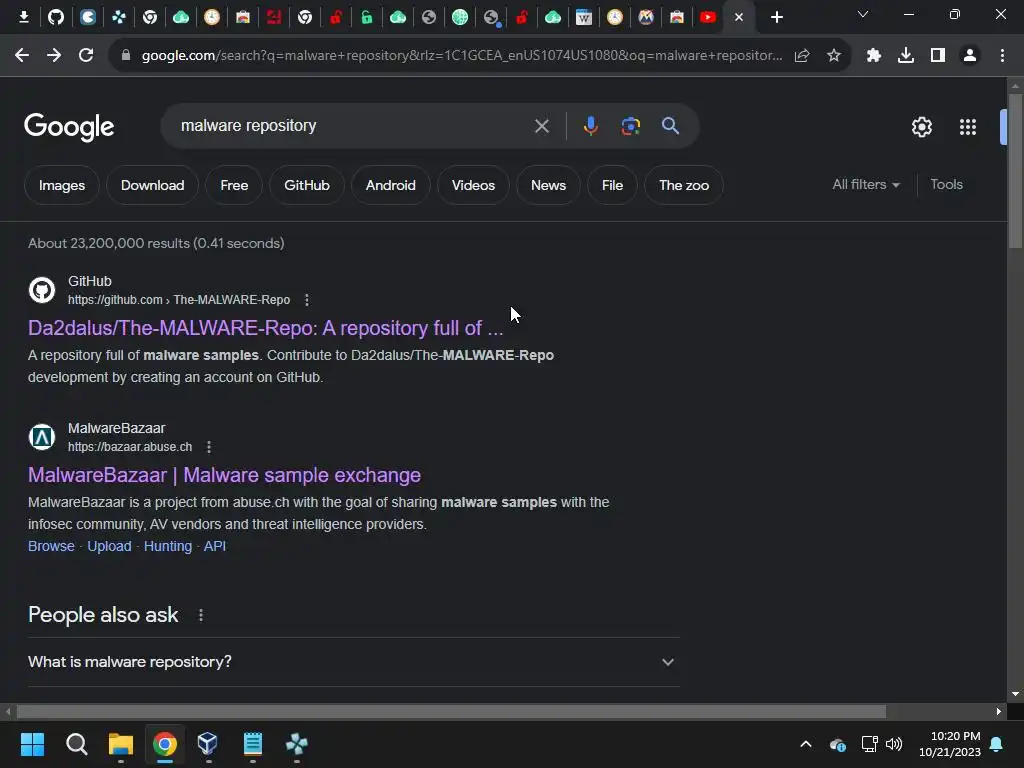Share this page via the share icon
Viewport: 1024px width, 768px height.
click(802, 56)
